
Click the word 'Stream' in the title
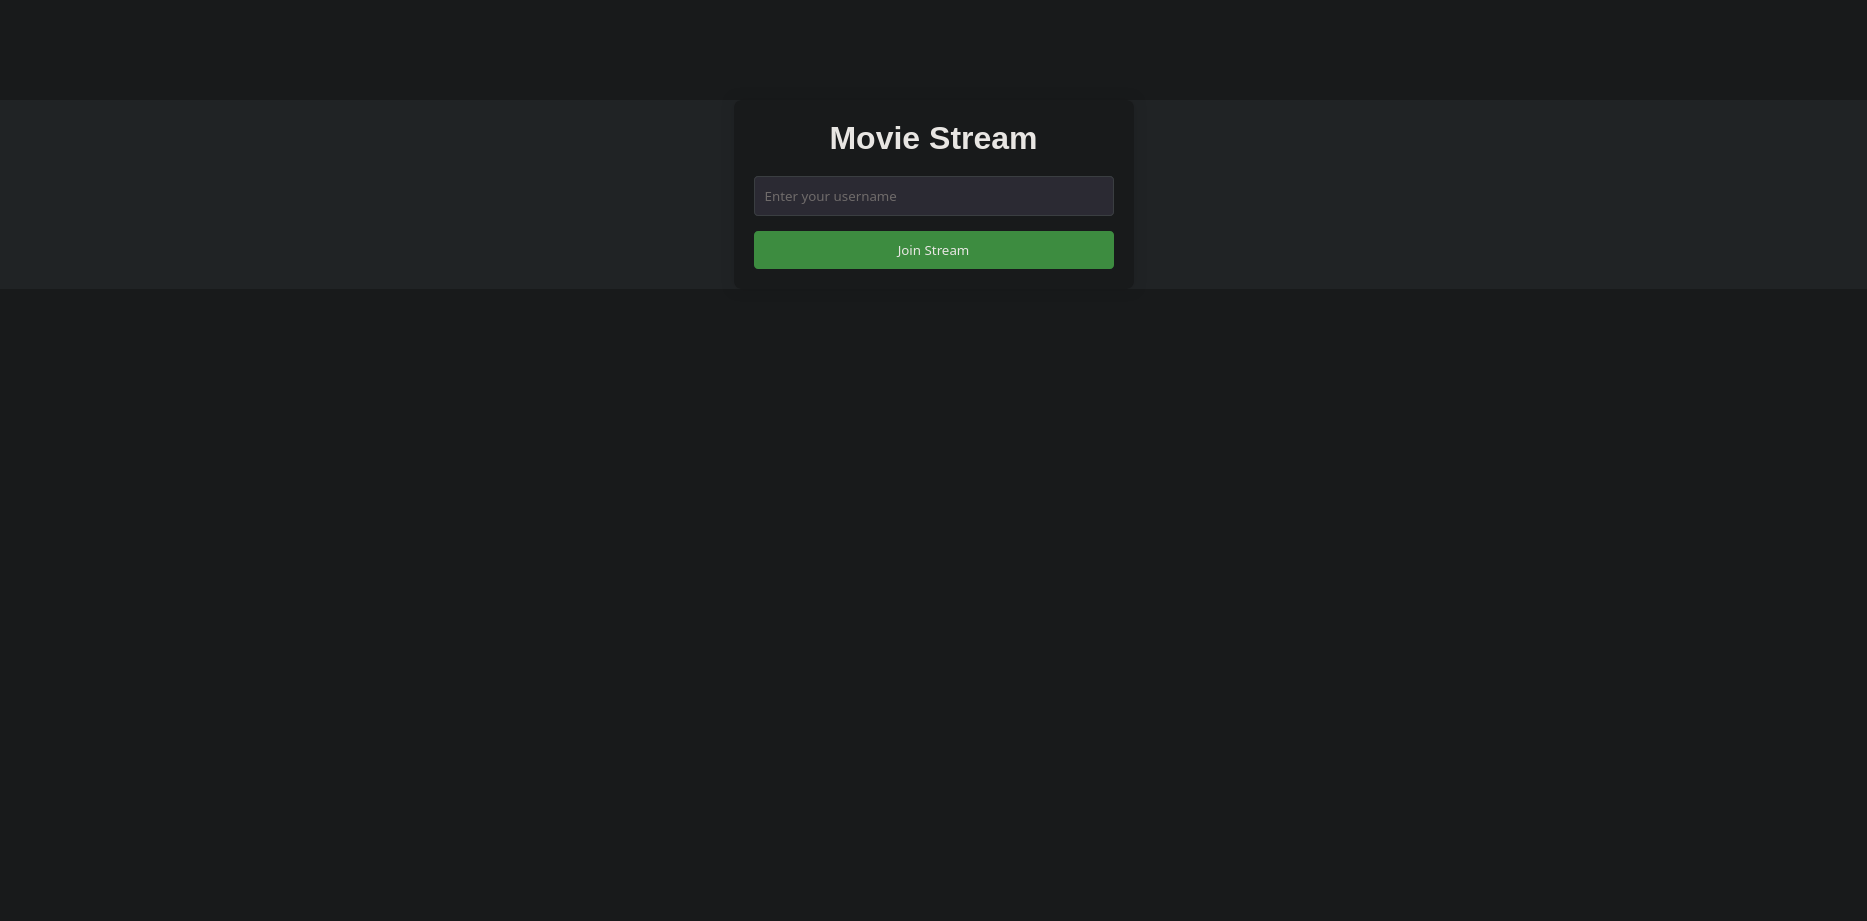tap(983, 138)
